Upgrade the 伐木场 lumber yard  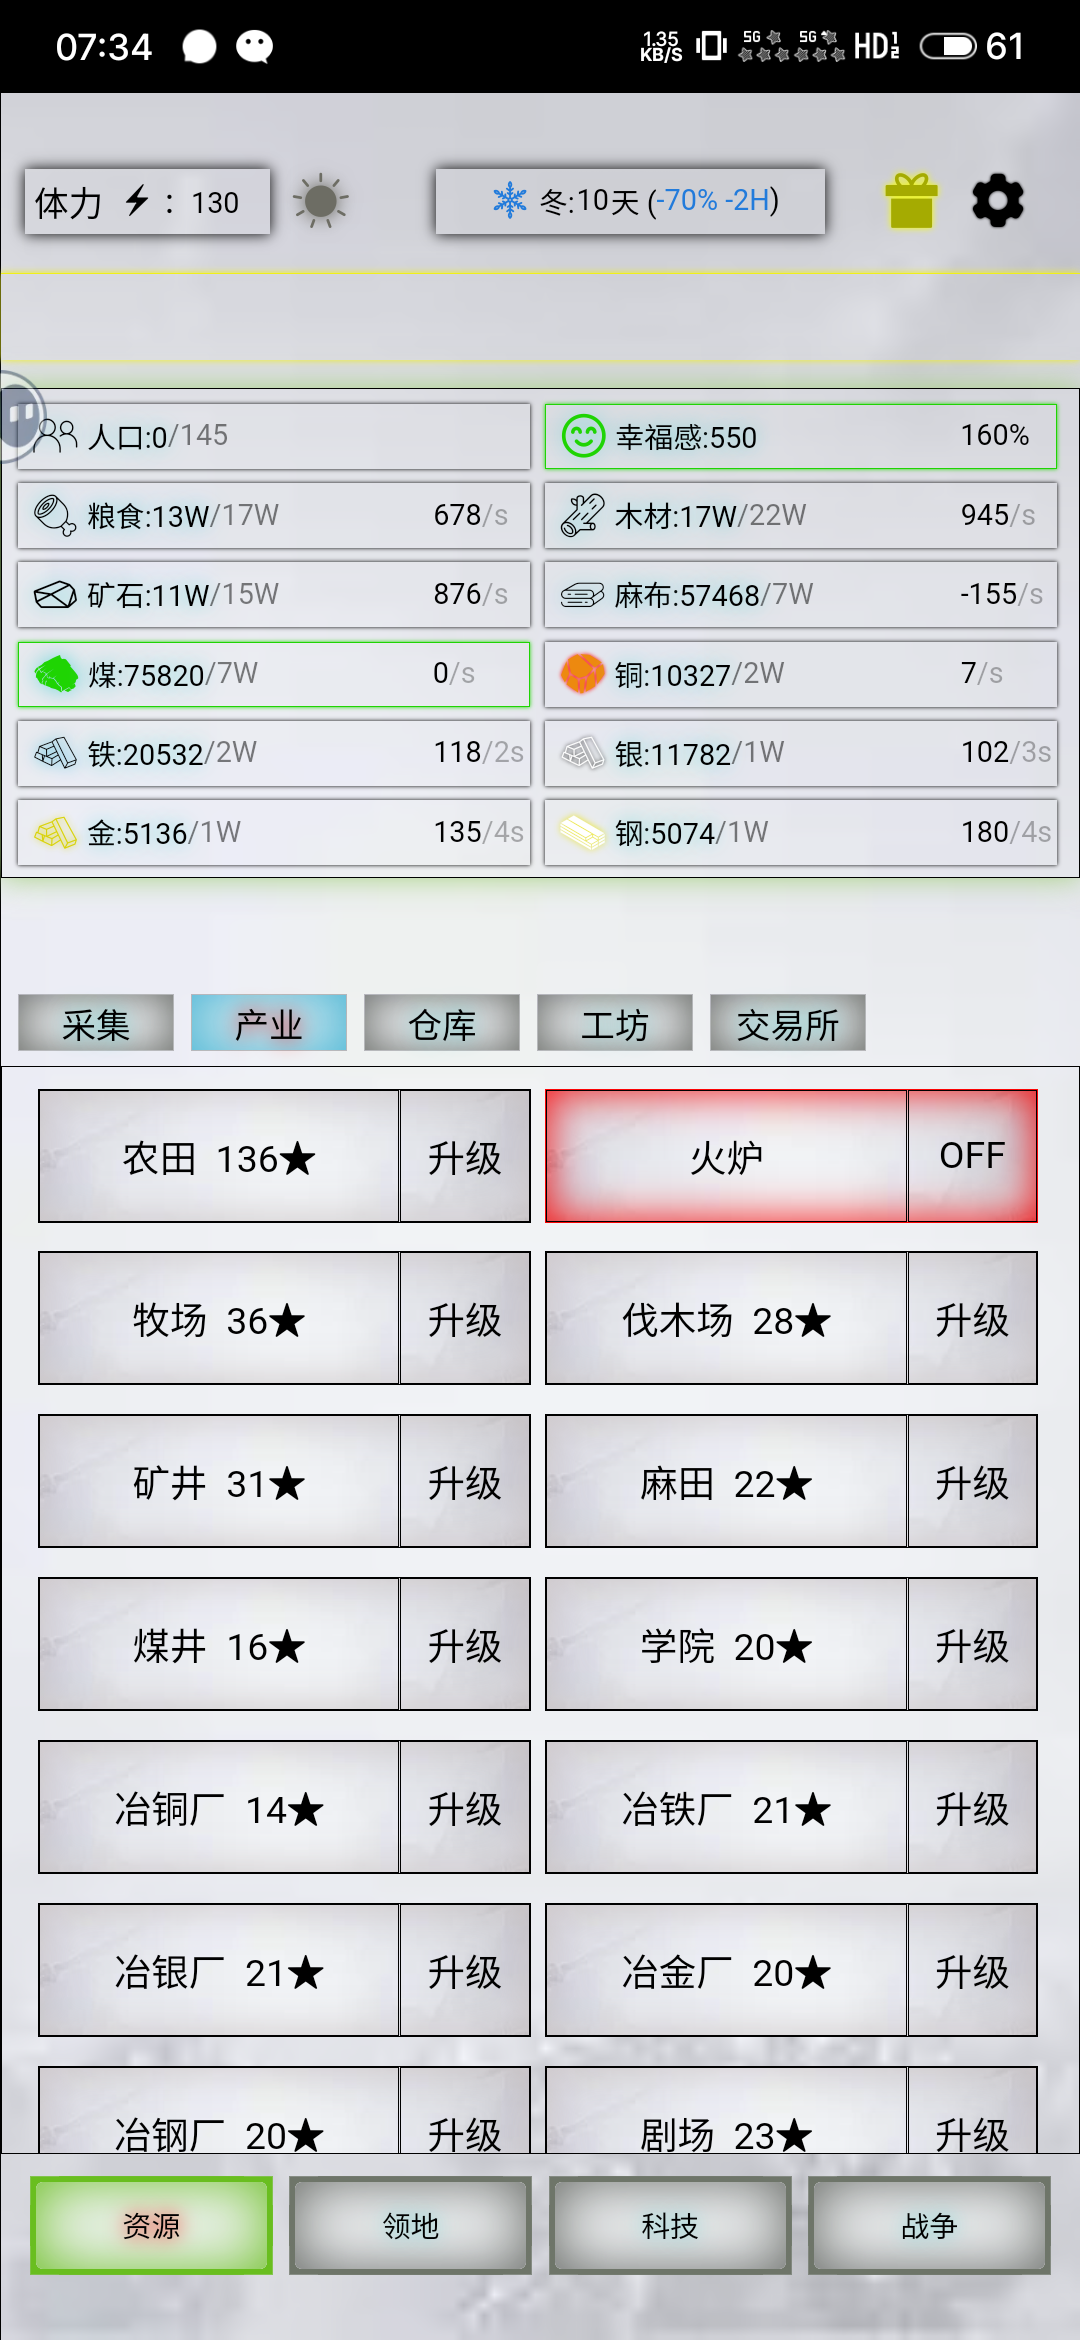pos(972,1319)
